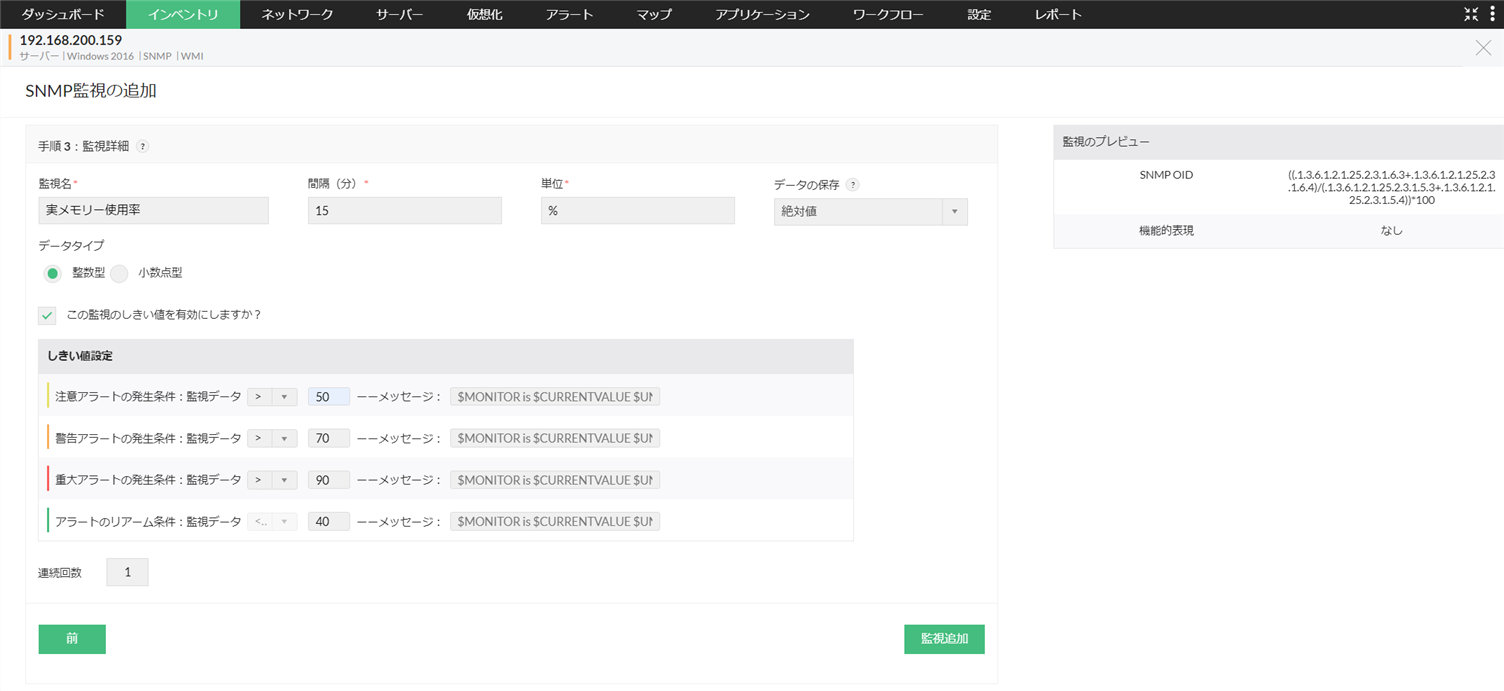Click the 重大アラート threshold value 90
The width and height of the screenshot is (1504, 691).
pyautogui.click(x=329, y=480)
